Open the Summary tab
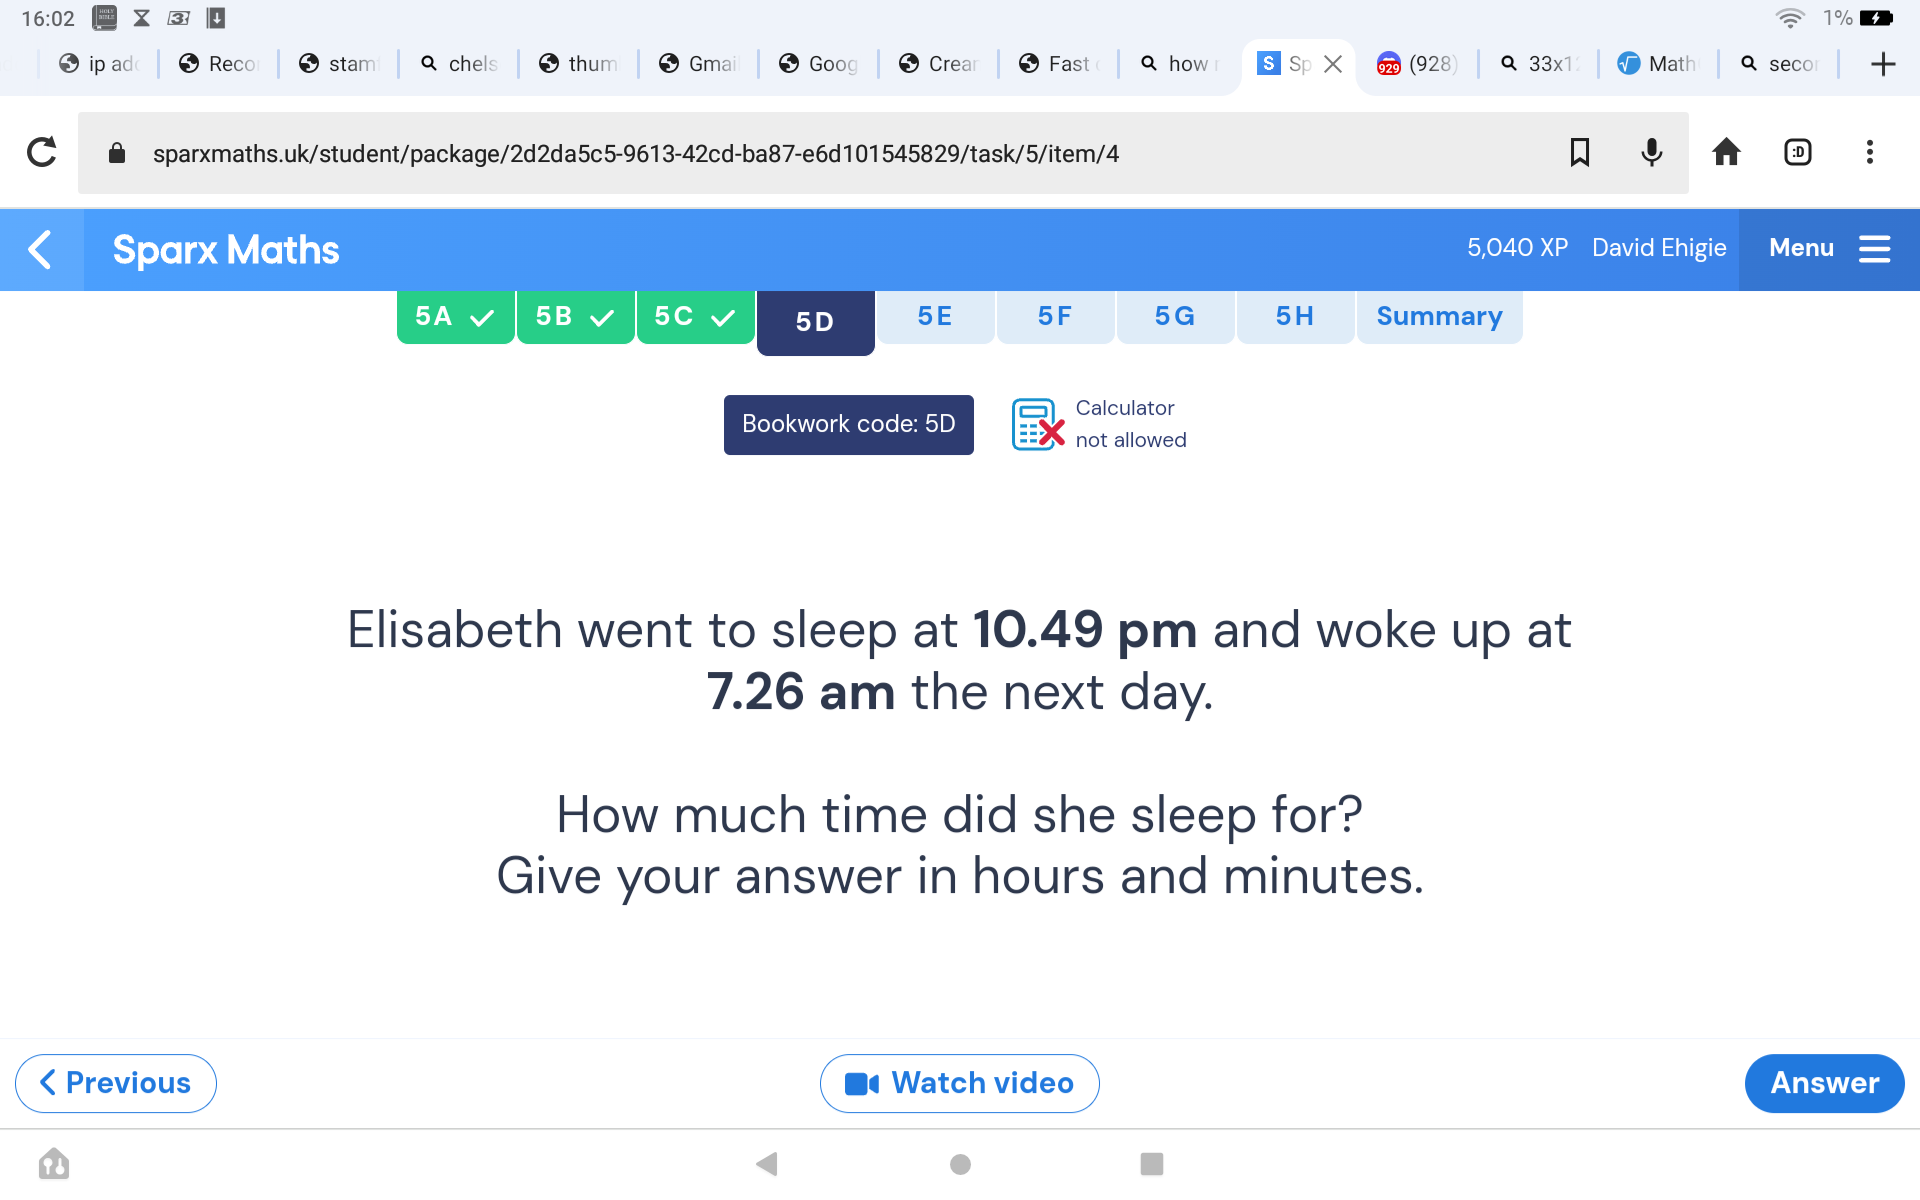 [x=1440, y=317]
